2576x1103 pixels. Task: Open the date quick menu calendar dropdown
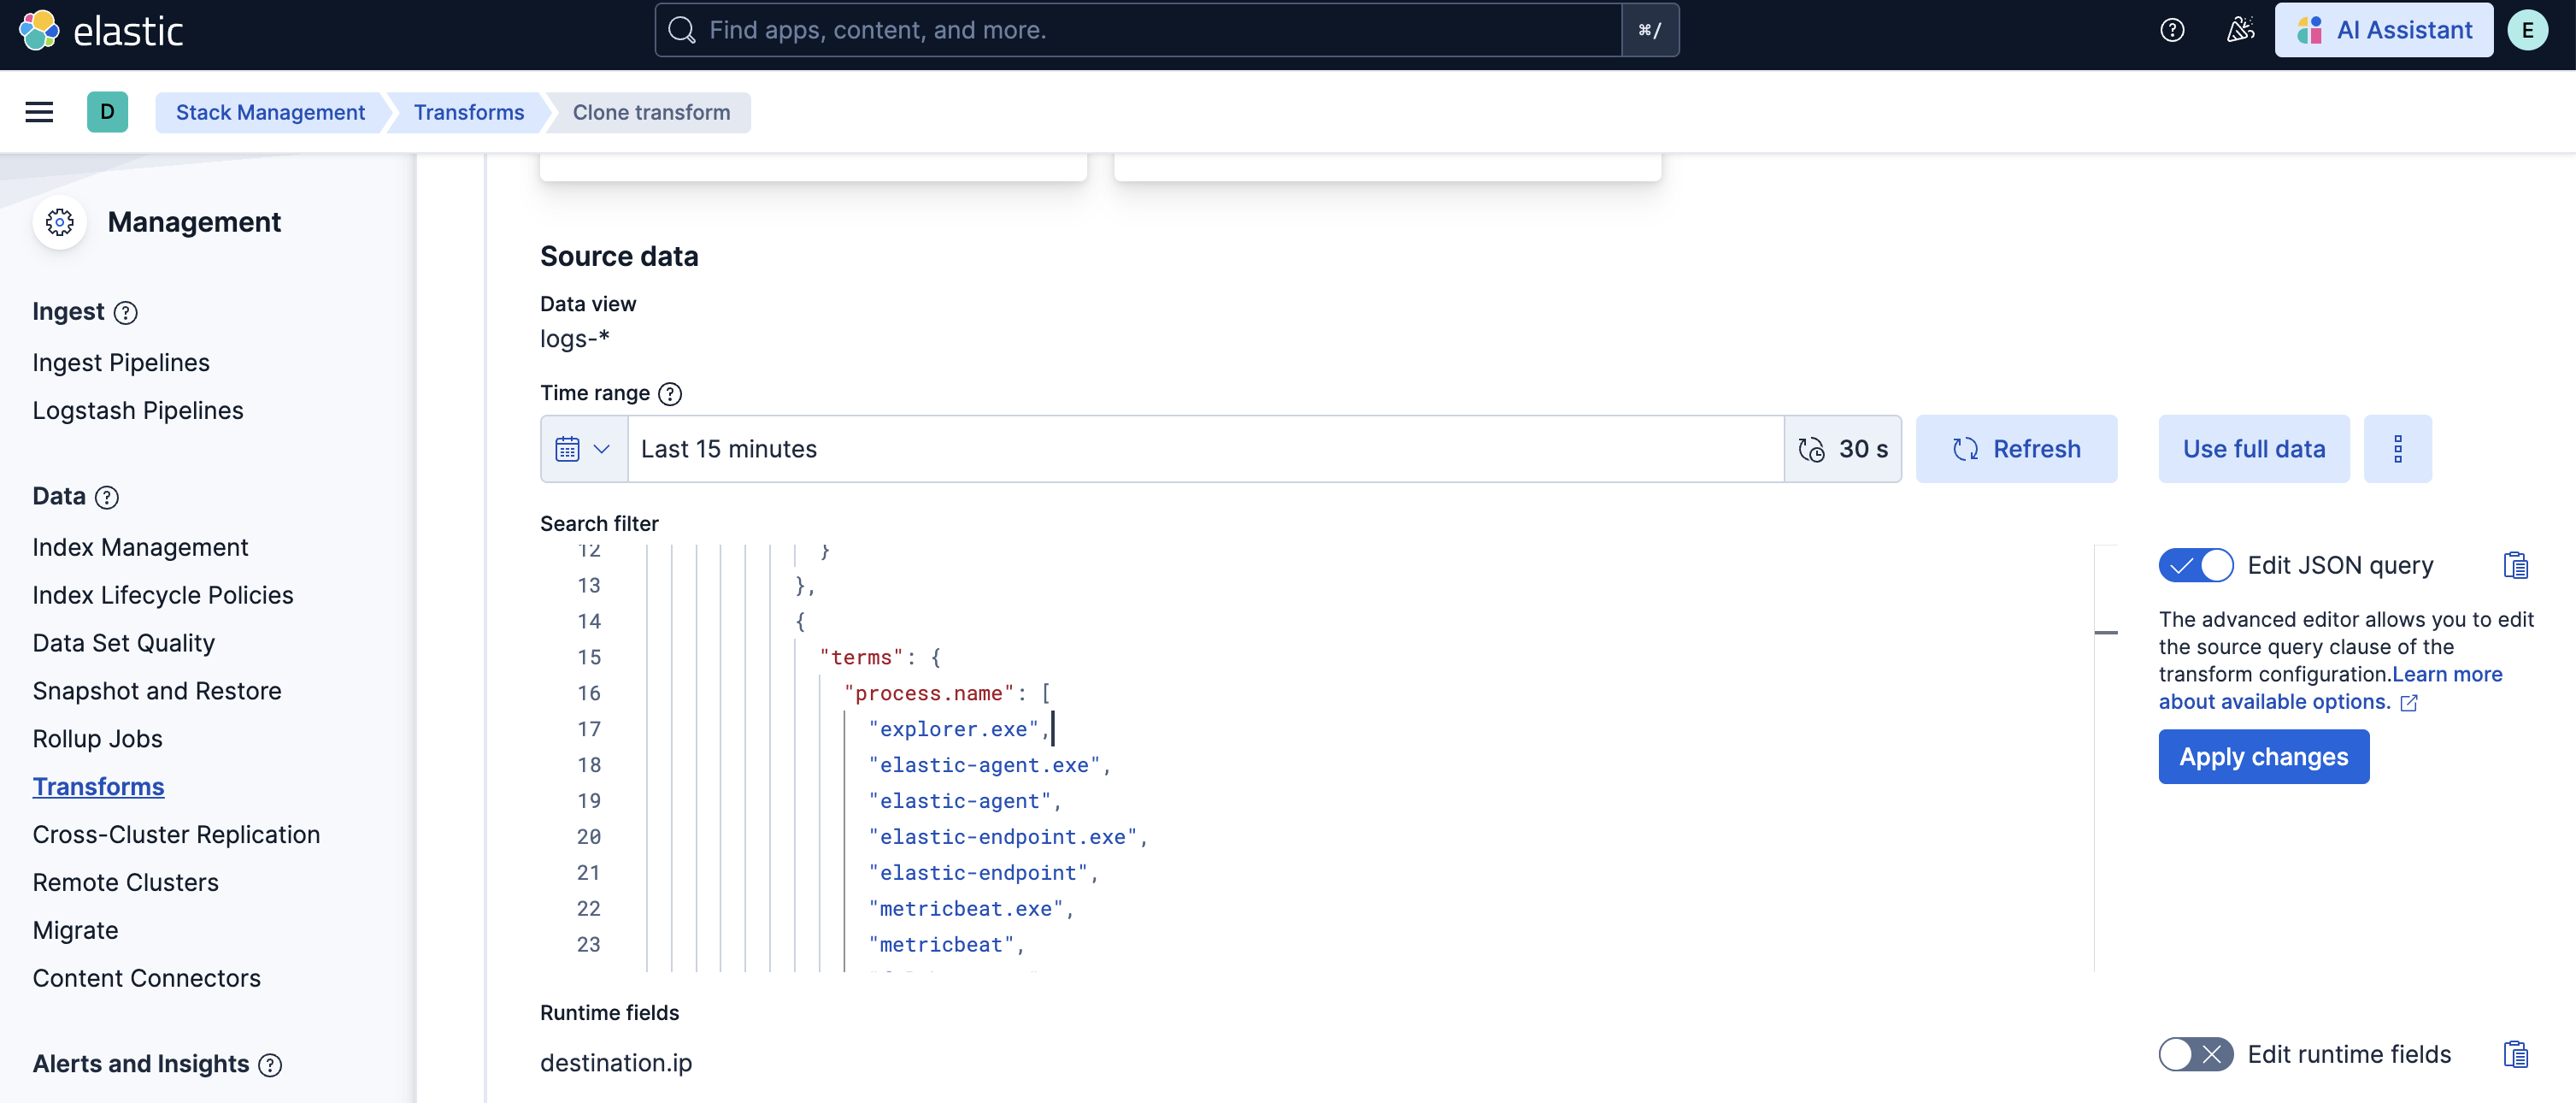click(584, 449)
